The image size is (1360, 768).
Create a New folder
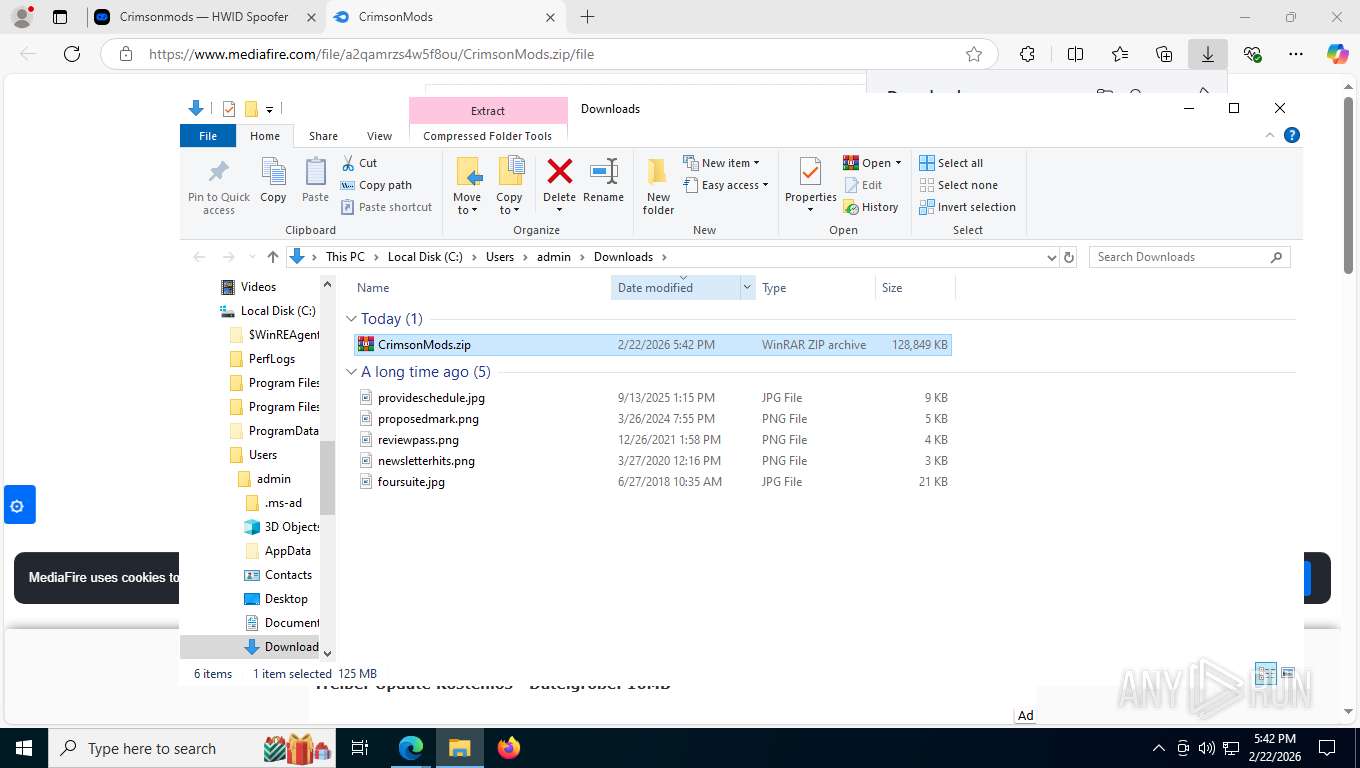pos(658,187)
